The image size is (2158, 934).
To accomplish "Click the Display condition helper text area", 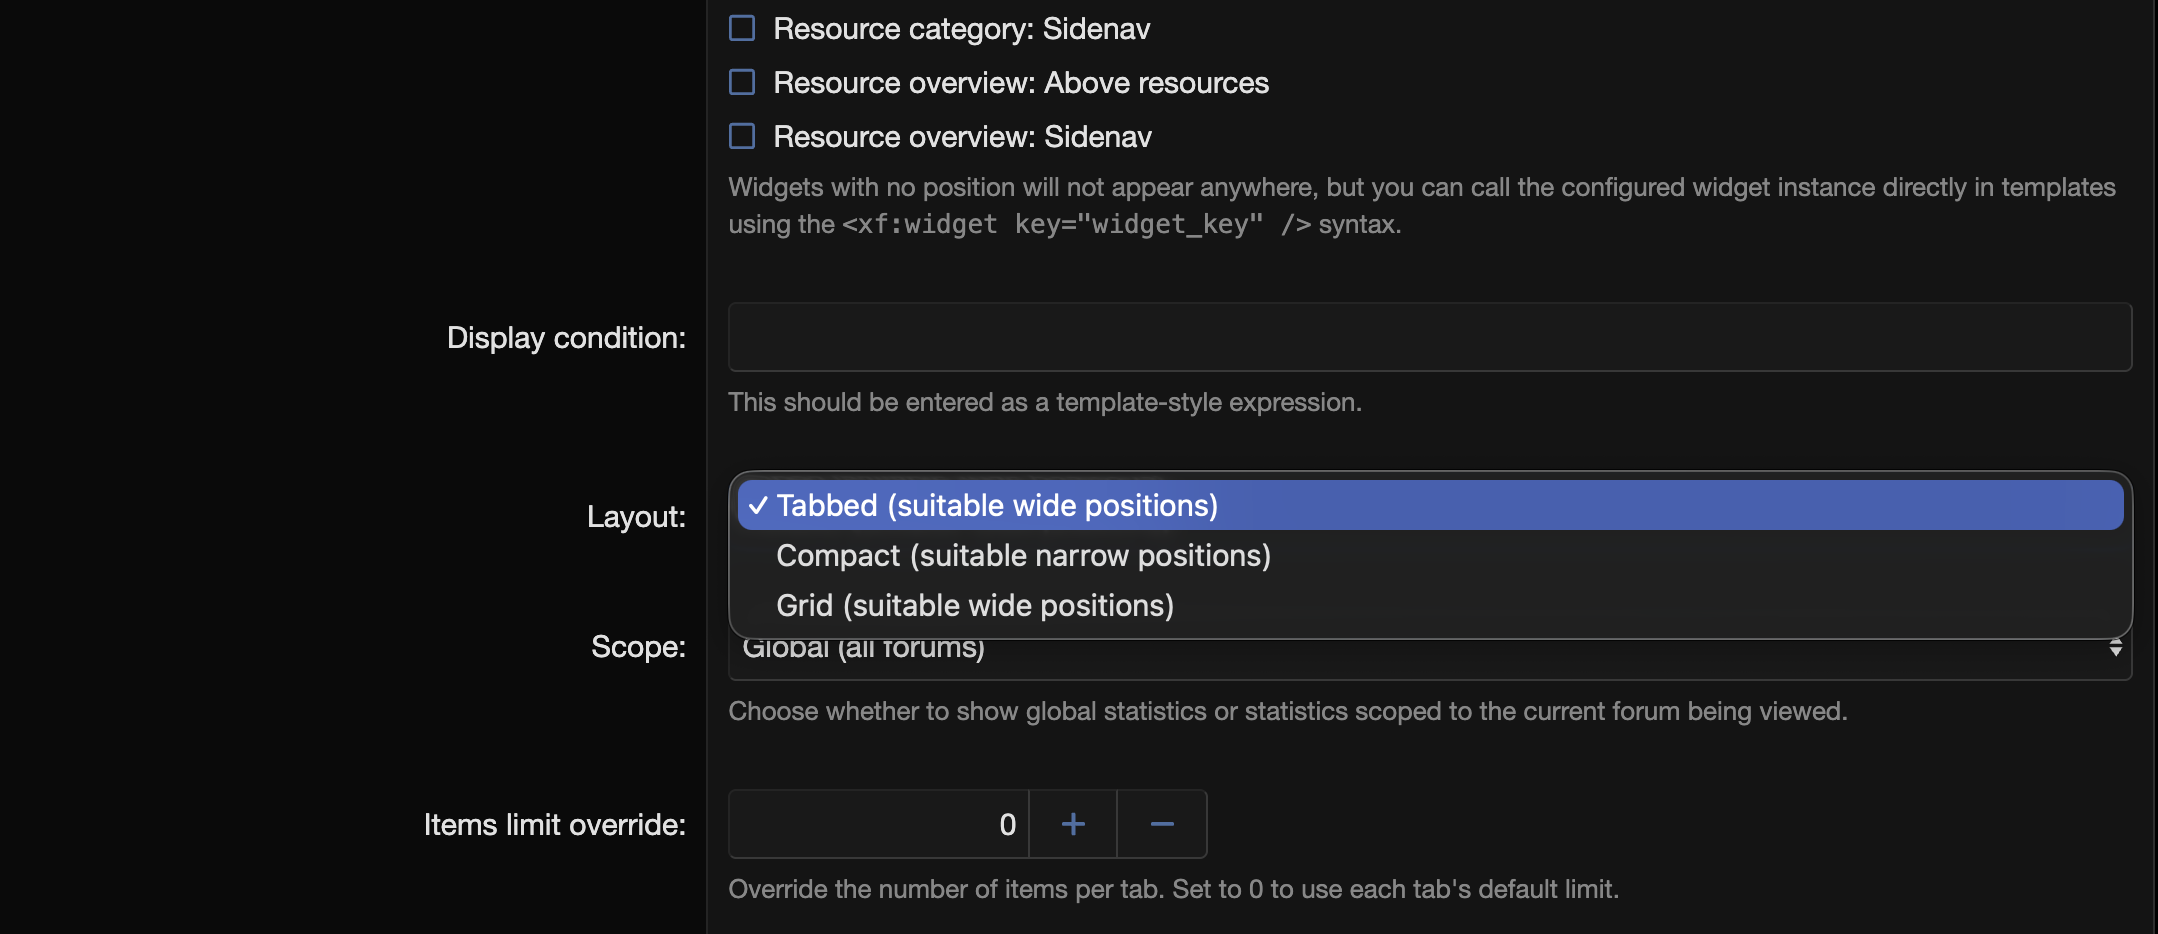I will click(x=1045, y=402).
